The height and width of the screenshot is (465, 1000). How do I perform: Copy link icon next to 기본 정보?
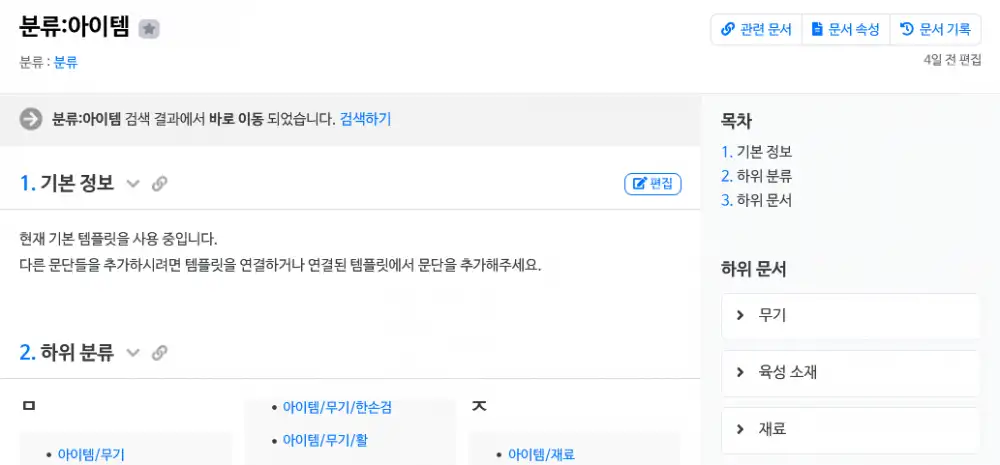pos(159,184)
